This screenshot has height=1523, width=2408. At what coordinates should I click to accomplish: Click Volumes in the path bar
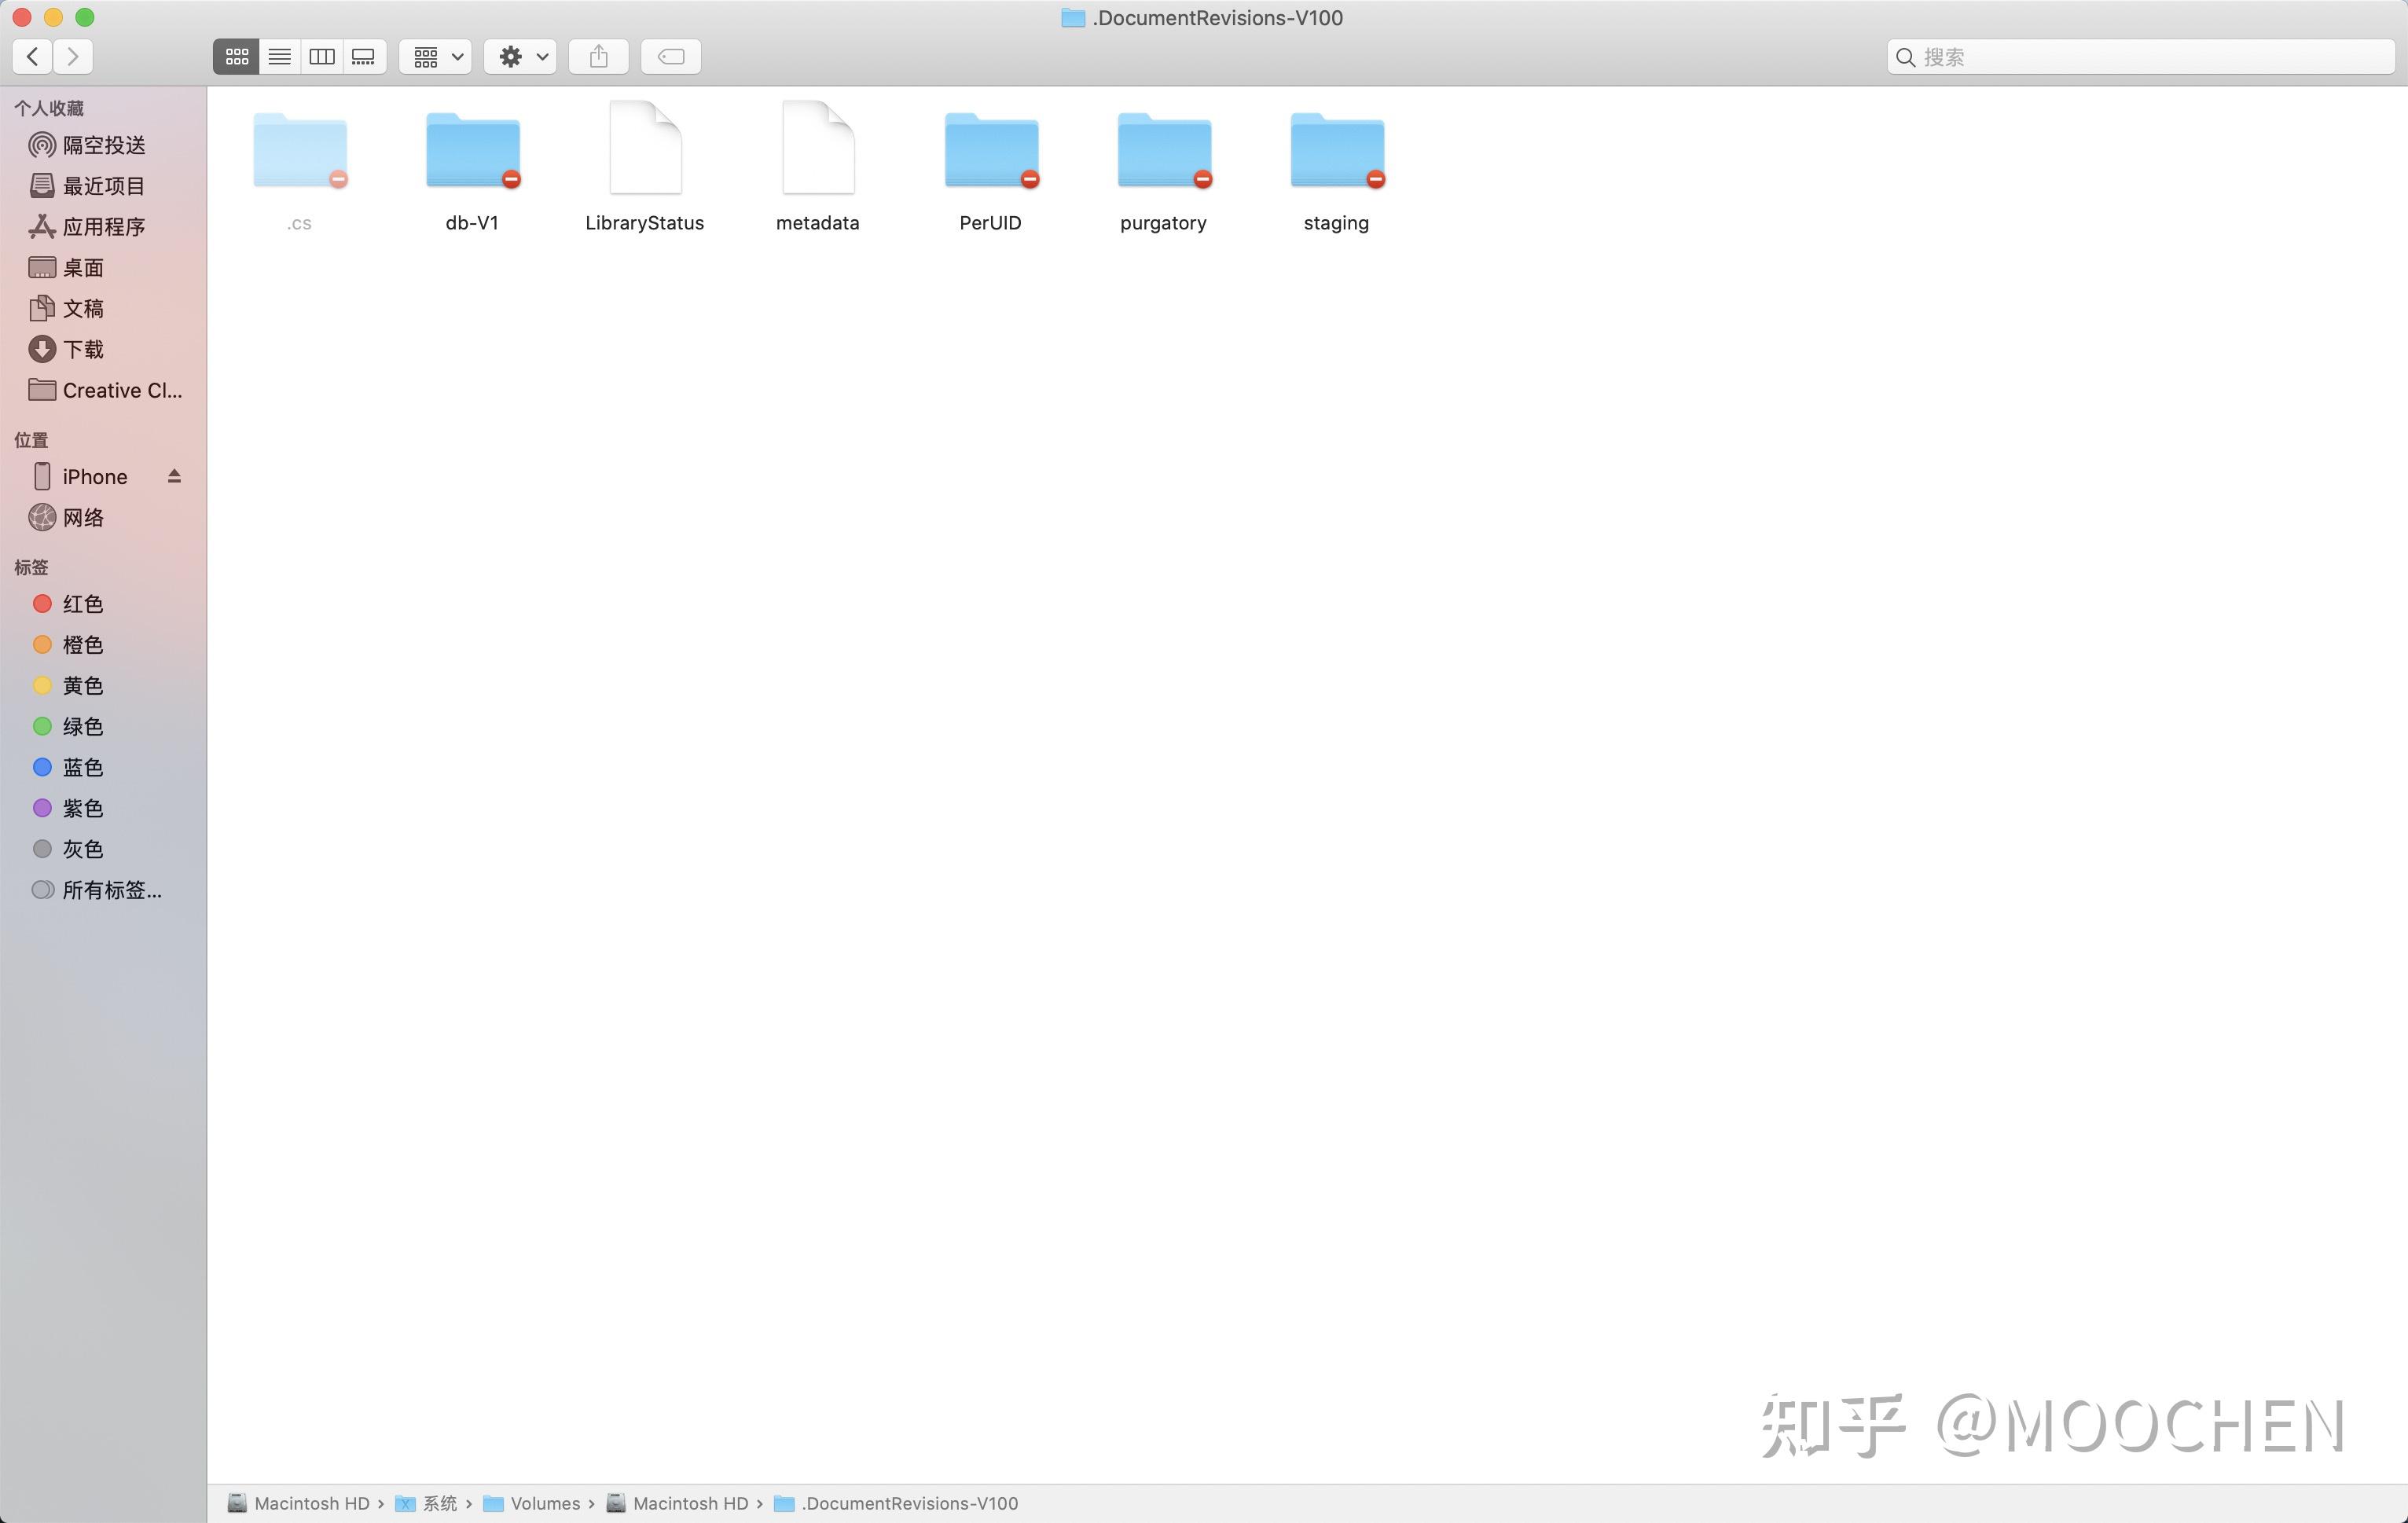tap(544, 1503)
